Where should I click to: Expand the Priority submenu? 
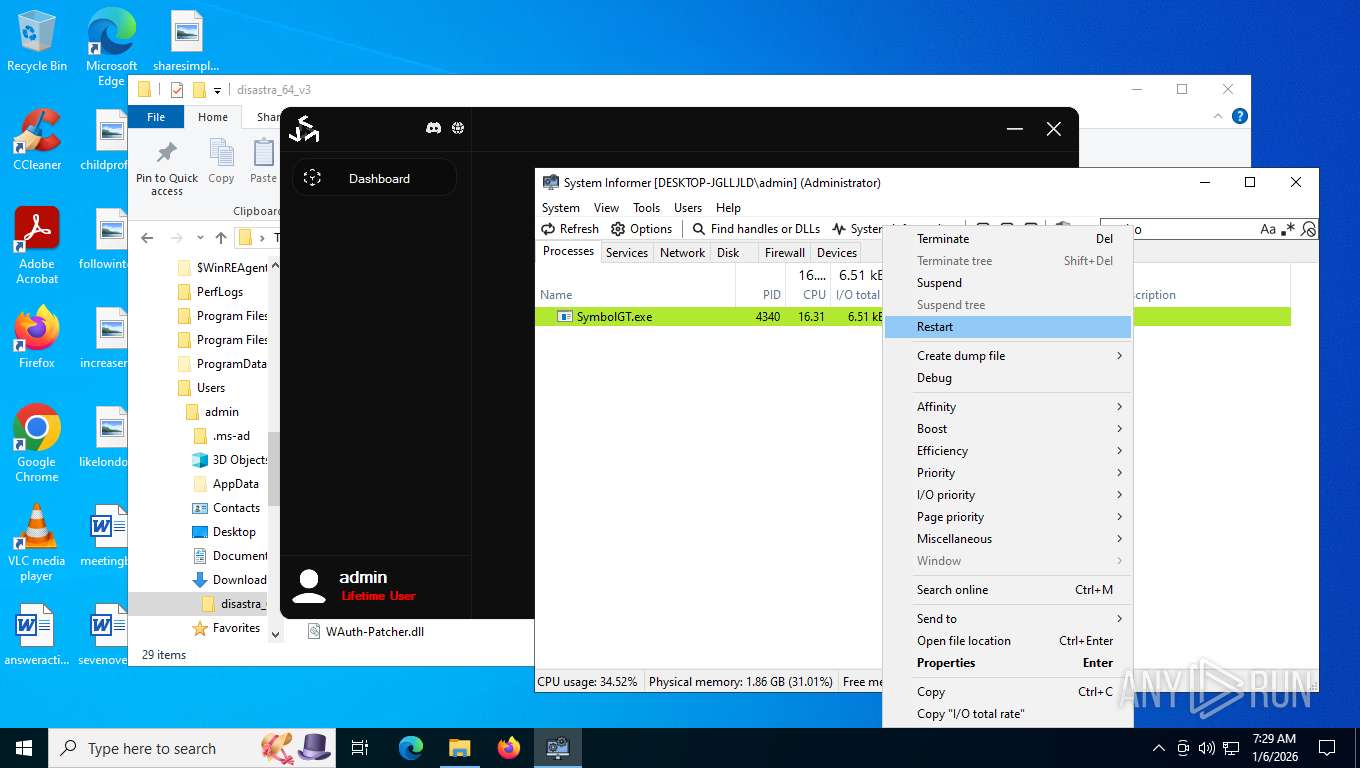pyautogui.click(x=1008, y=473)
